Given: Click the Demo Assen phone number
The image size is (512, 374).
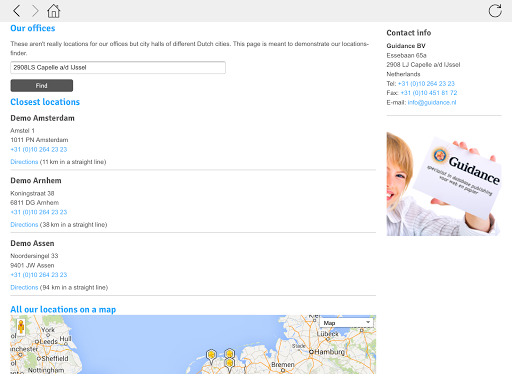Looking at the screenshot, I should [x=39, y=275].
